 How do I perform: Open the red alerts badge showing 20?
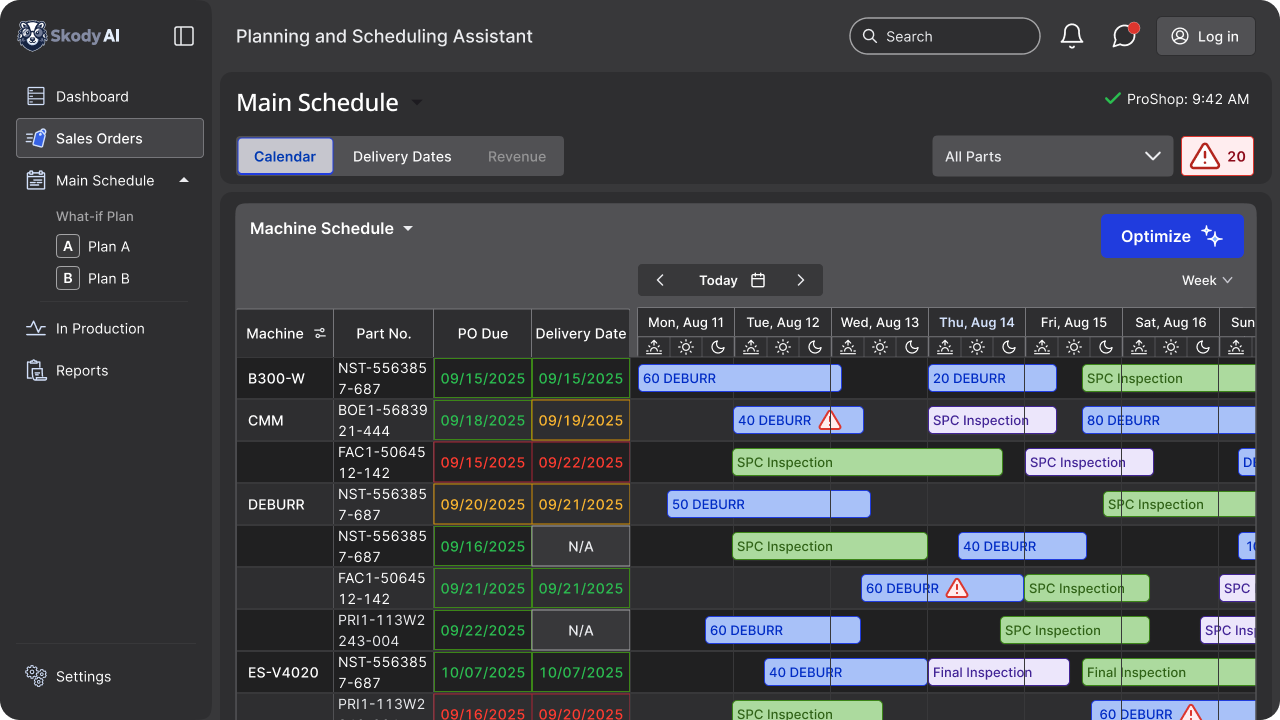pyautogui.click(x=1217, y=157)
